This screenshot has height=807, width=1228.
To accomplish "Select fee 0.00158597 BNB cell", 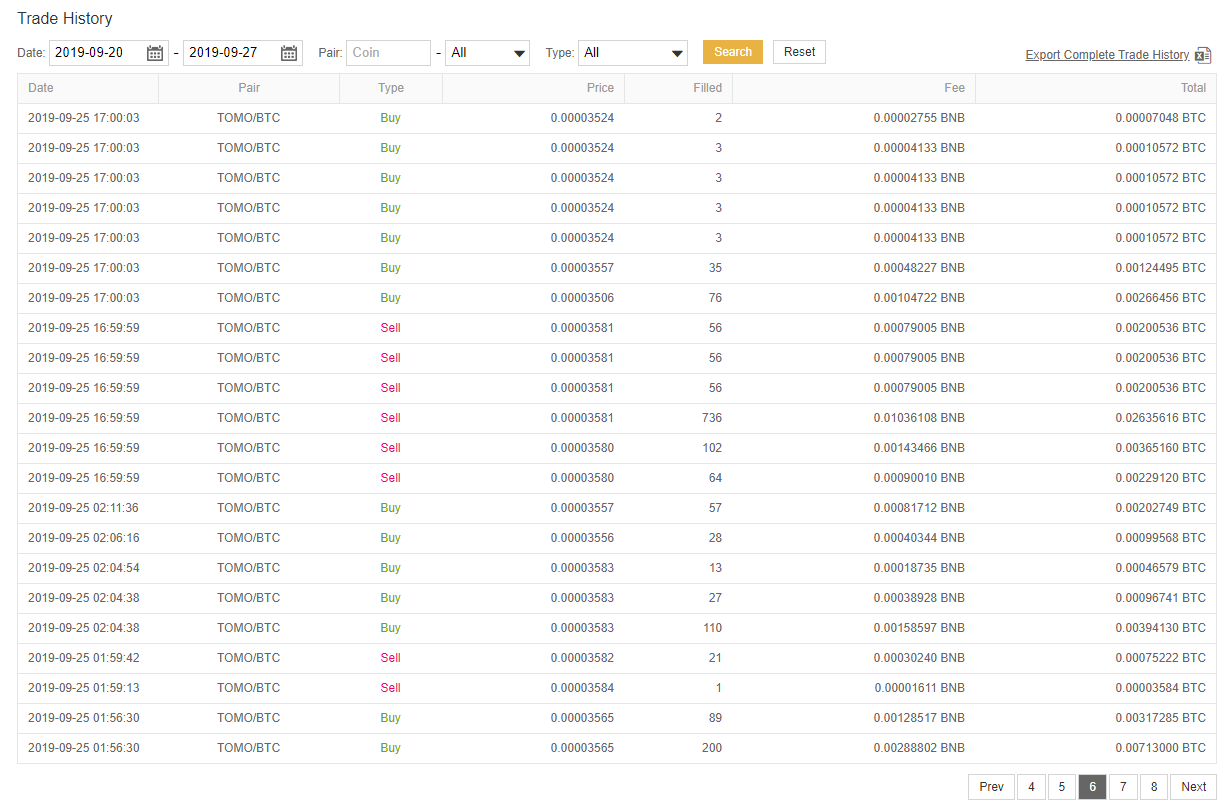I will (x=919, y=628).
